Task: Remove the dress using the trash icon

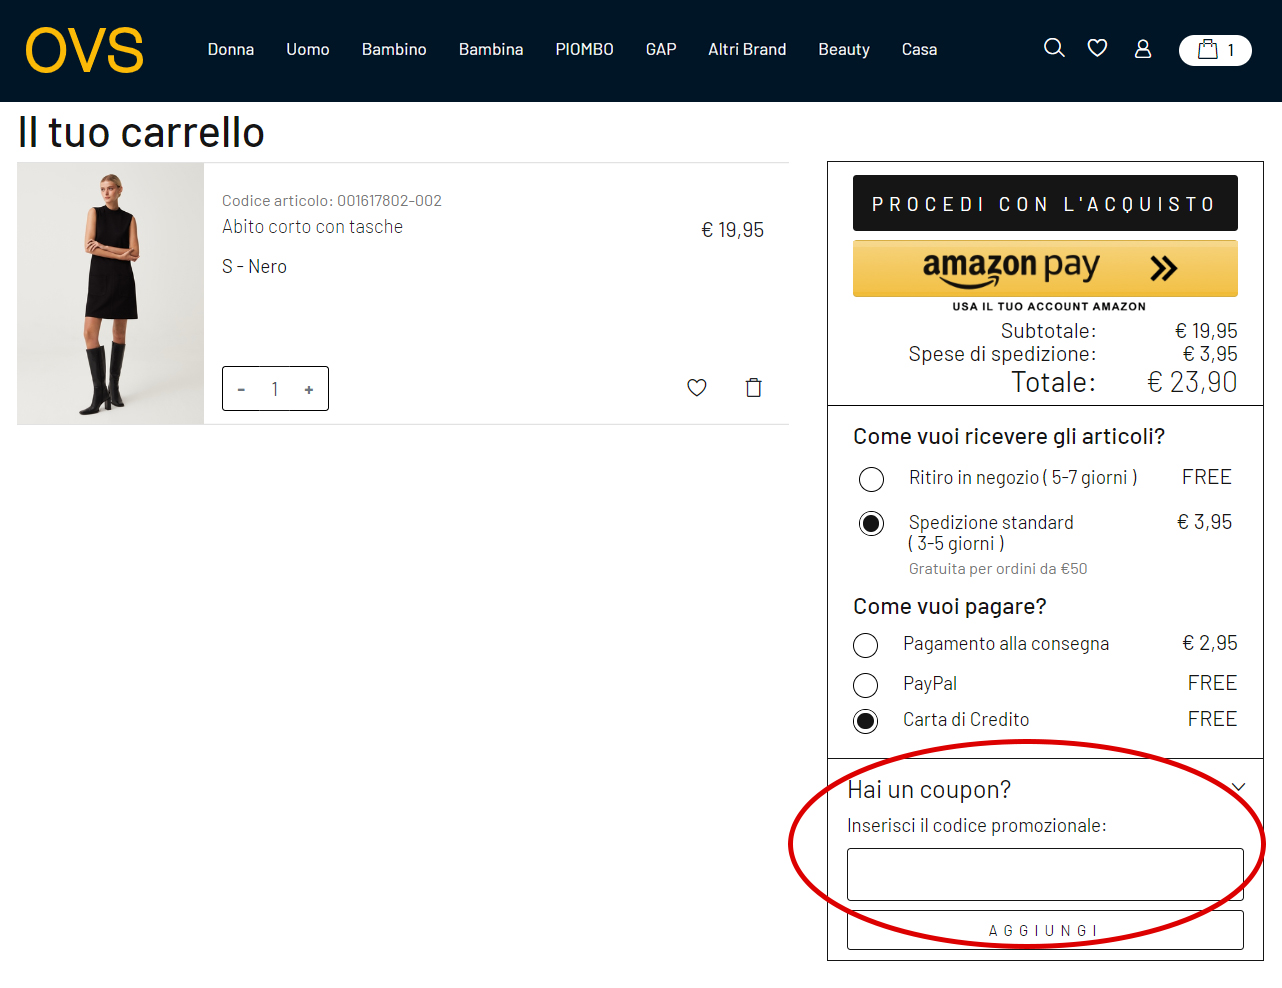Action: pos(753,387)
